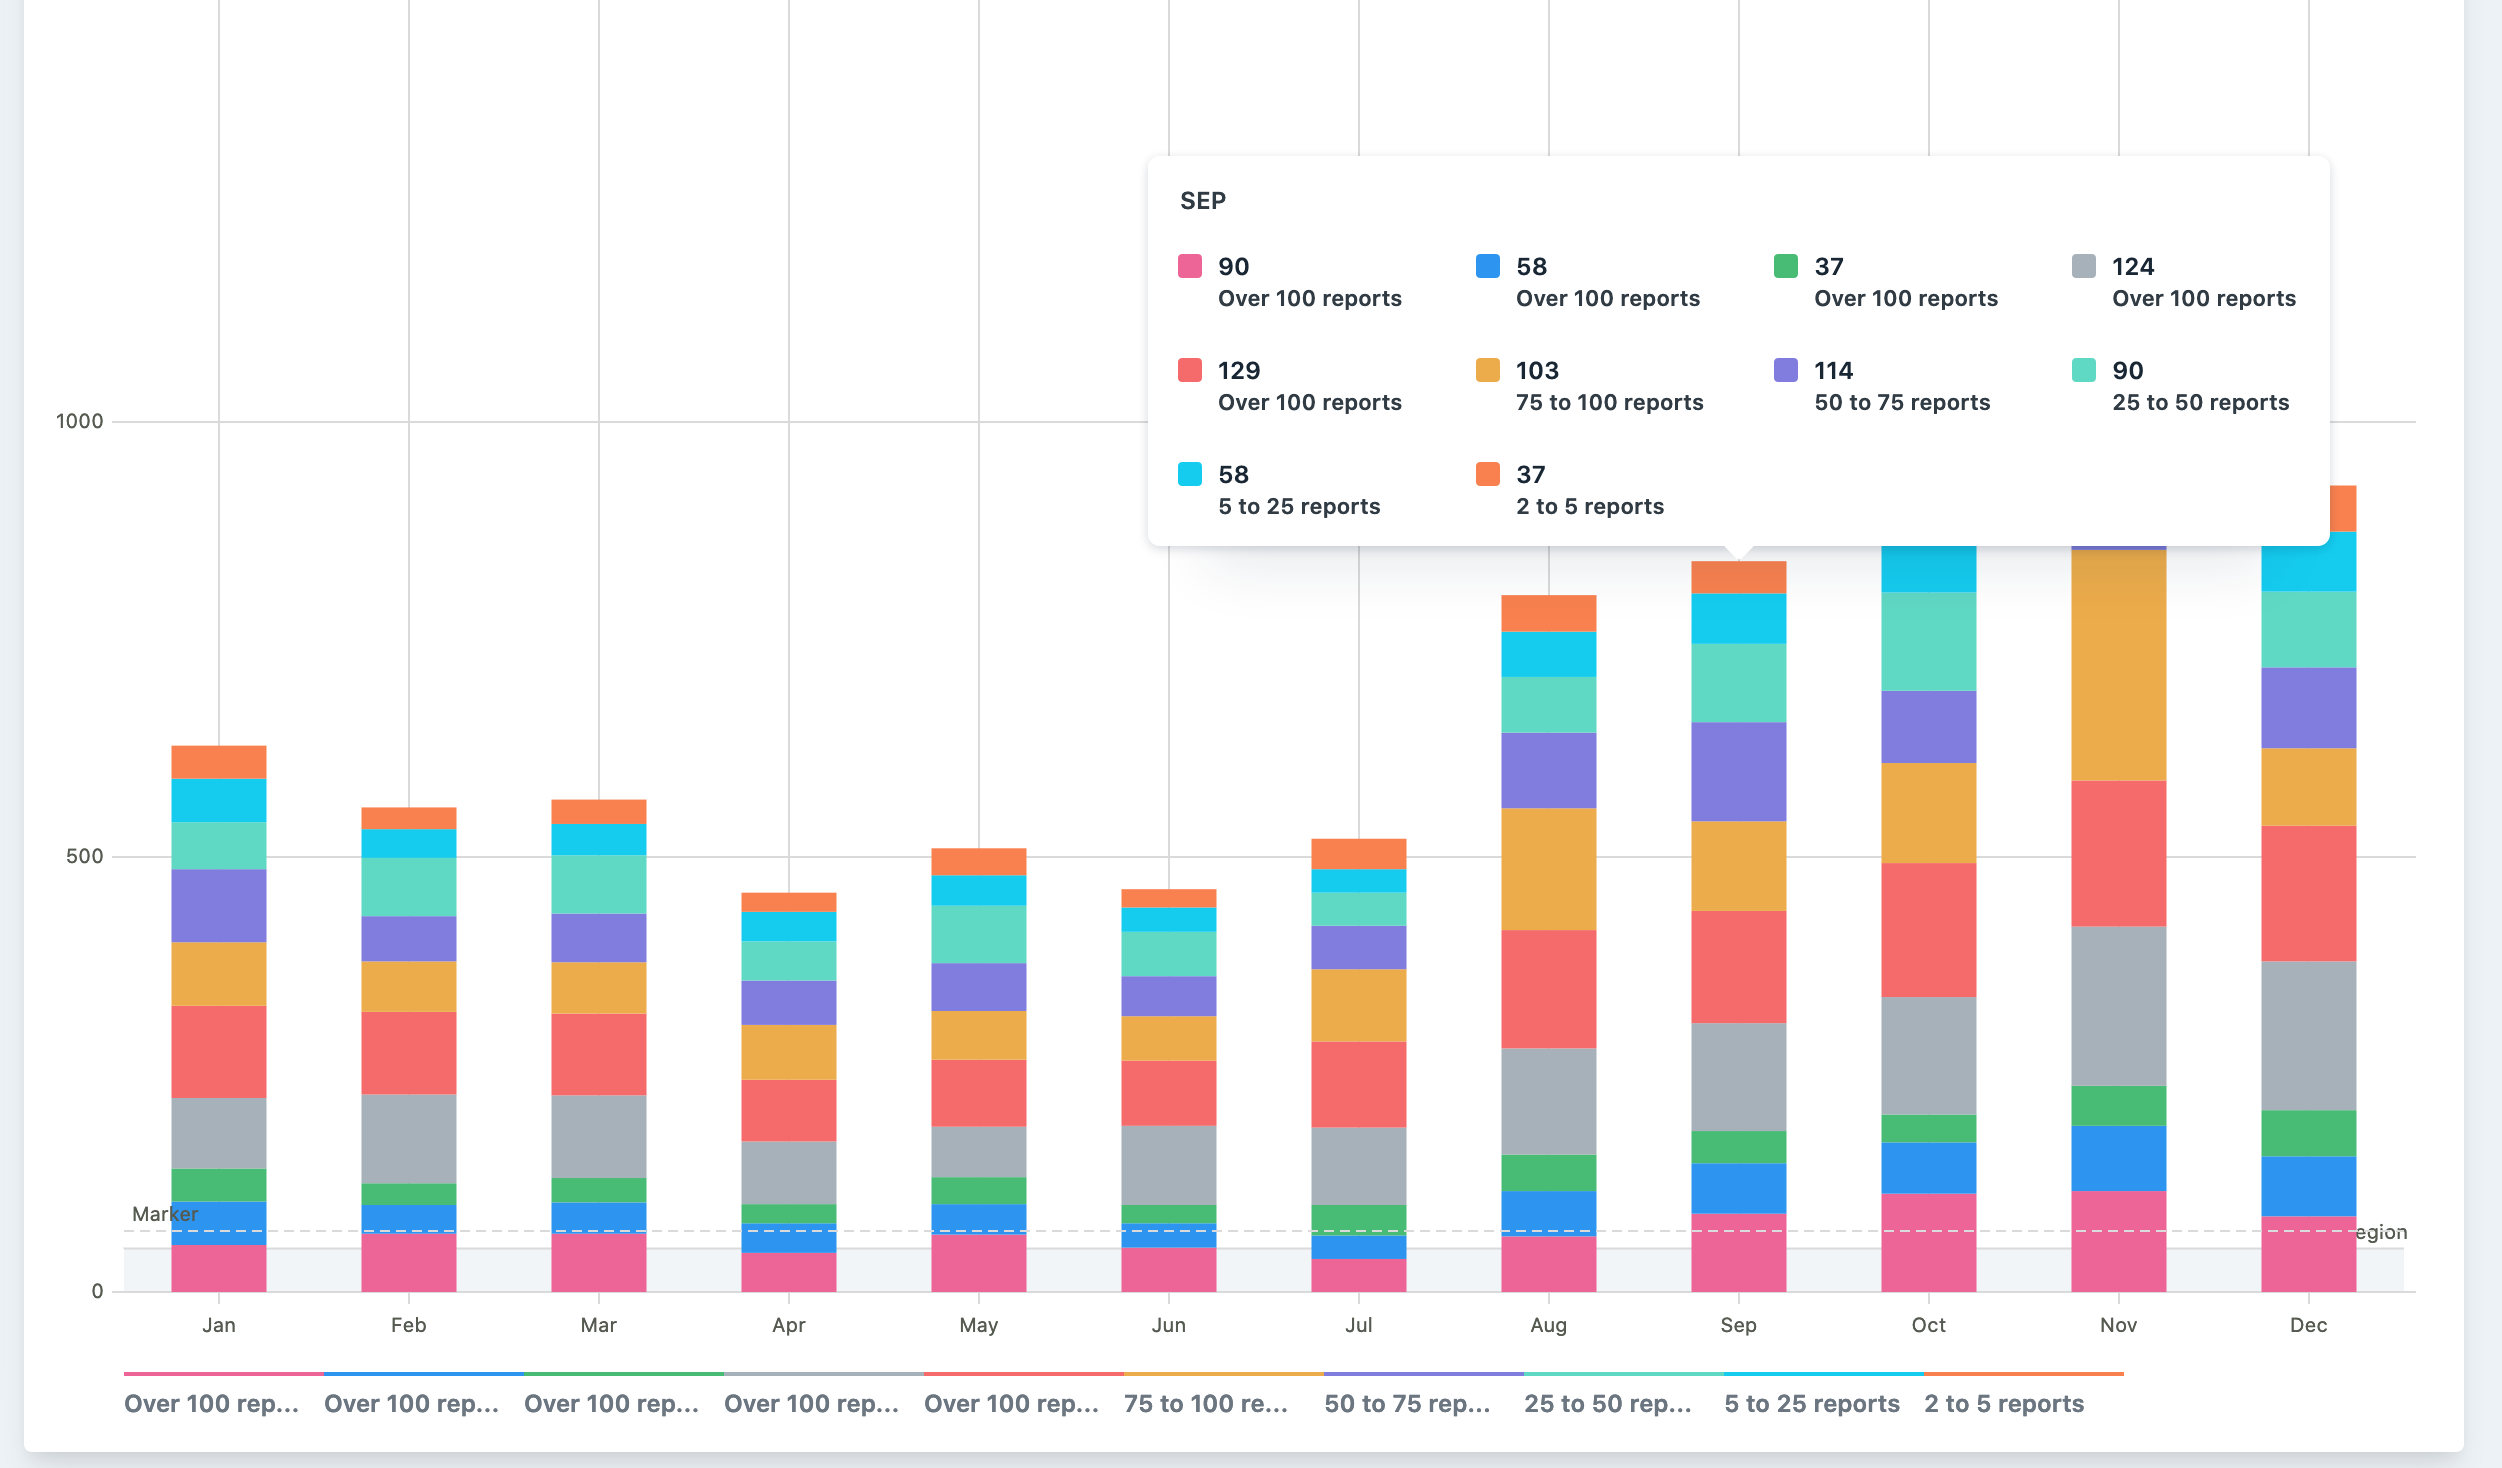This screenshot has width=2502, height=1468.
Task: Click the orange swatch beside 37 '2 to 5 reports'
Action: pos(1487,474)
